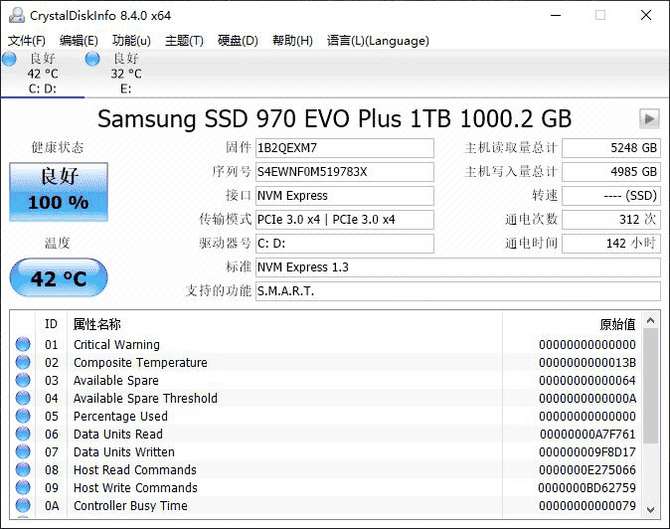The image size is (670, 529).
Task: Open the 功能(u) menu
Action: click(131, 41)
